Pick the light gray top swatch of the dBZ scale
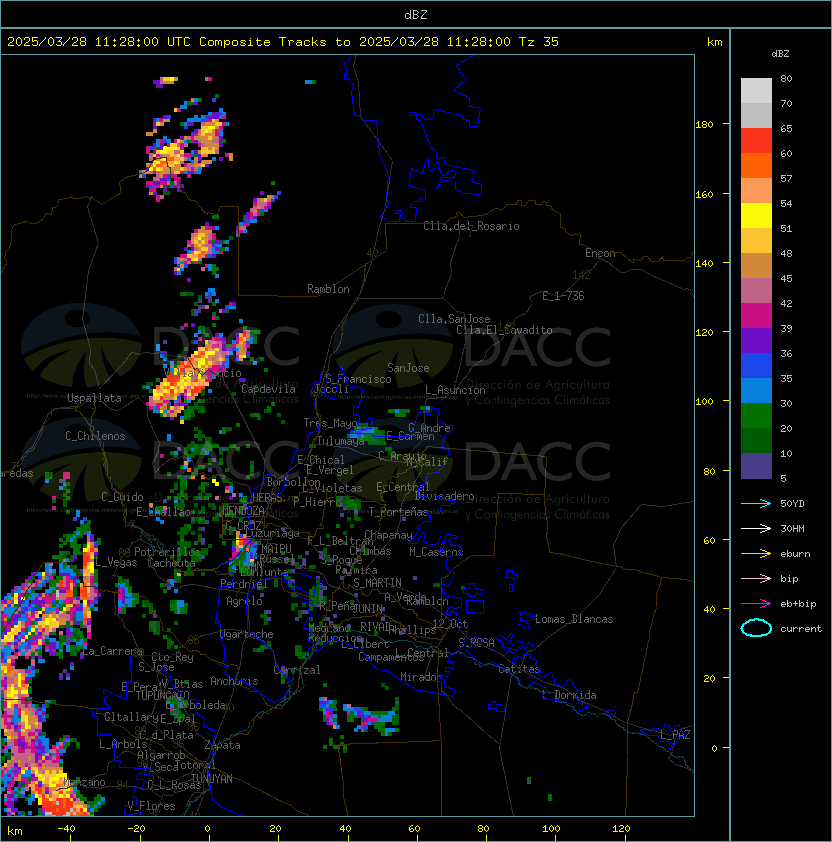Screen dimensions: 832x842 756,90
